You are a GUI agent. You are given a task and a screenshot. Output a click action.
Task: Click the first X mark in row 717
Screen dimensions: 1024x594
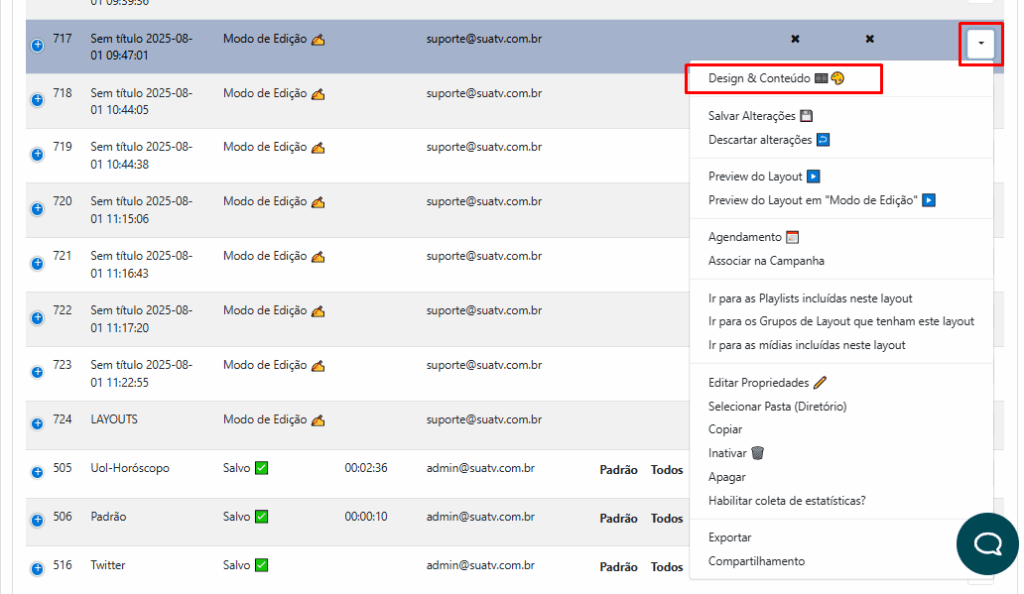(x=795, y=39)
